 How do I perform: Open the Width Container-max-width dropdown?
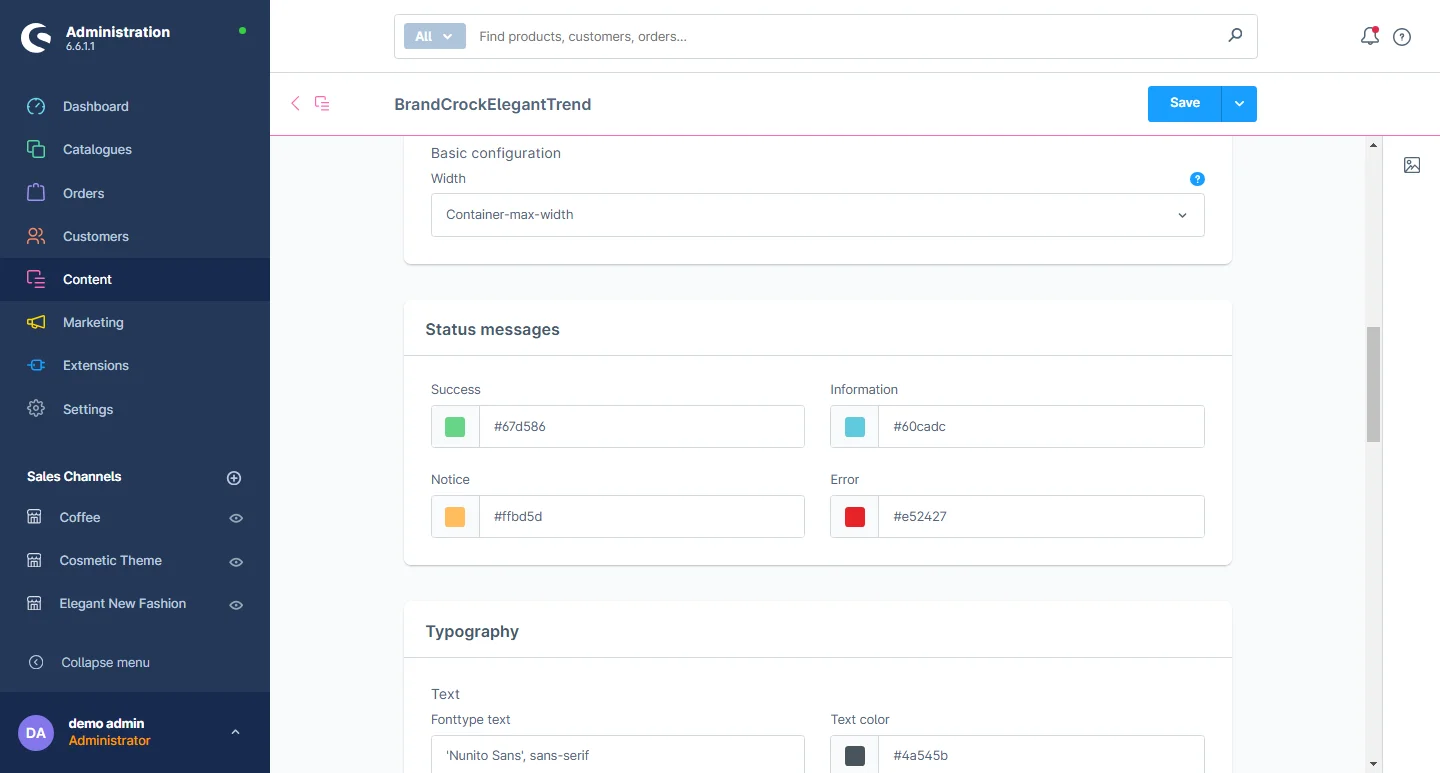(817, 215)
